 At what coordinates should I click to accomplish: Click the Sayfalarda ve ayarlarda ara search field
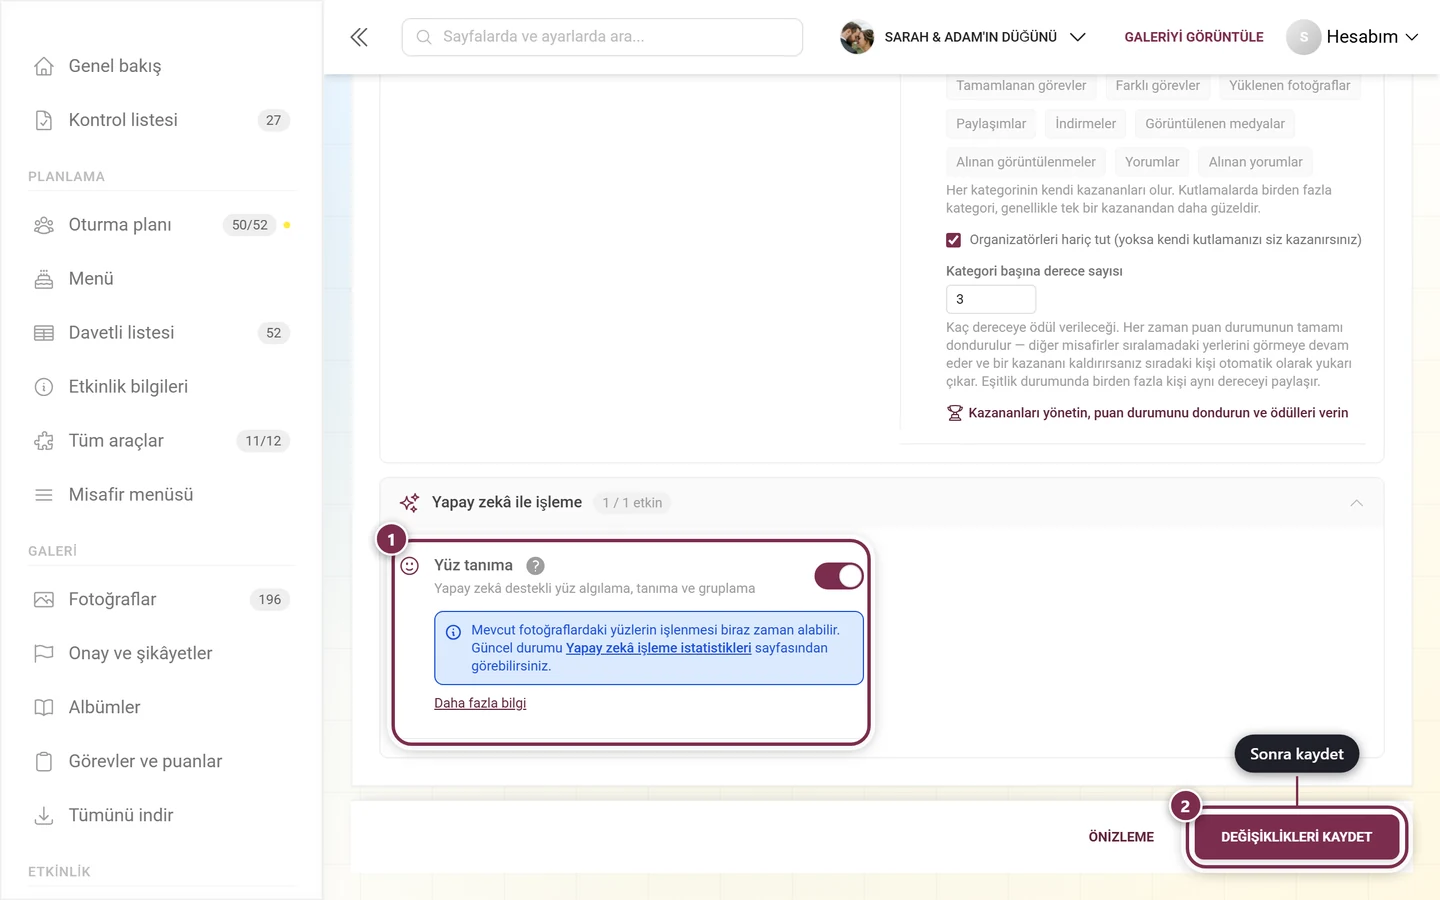tap(602, 37)
